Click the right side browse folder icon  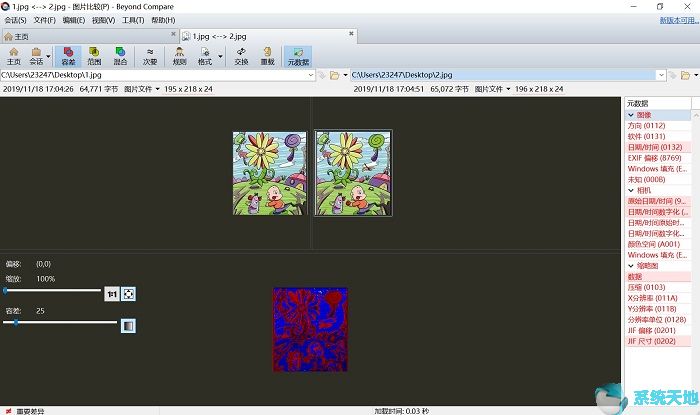coord(685,75)
